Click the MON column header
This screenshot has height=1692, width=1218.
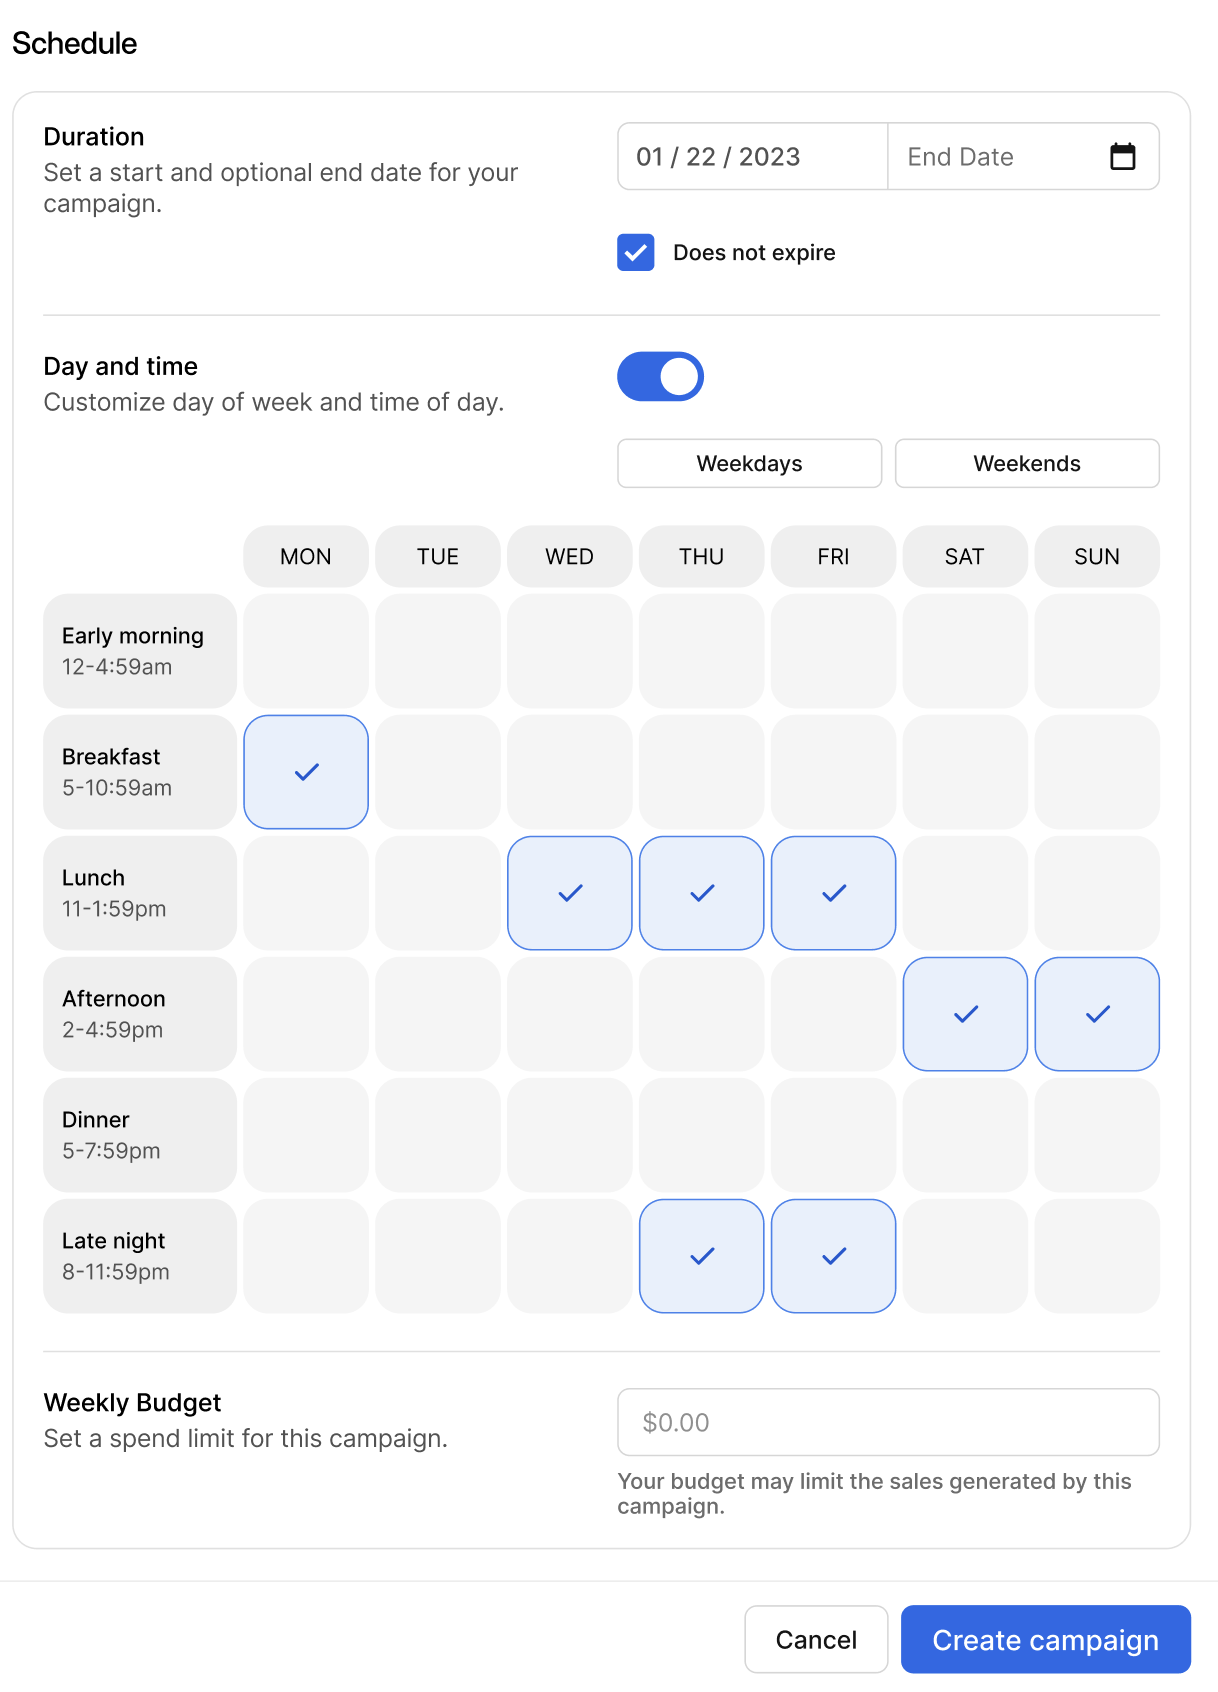click(306, 557)
